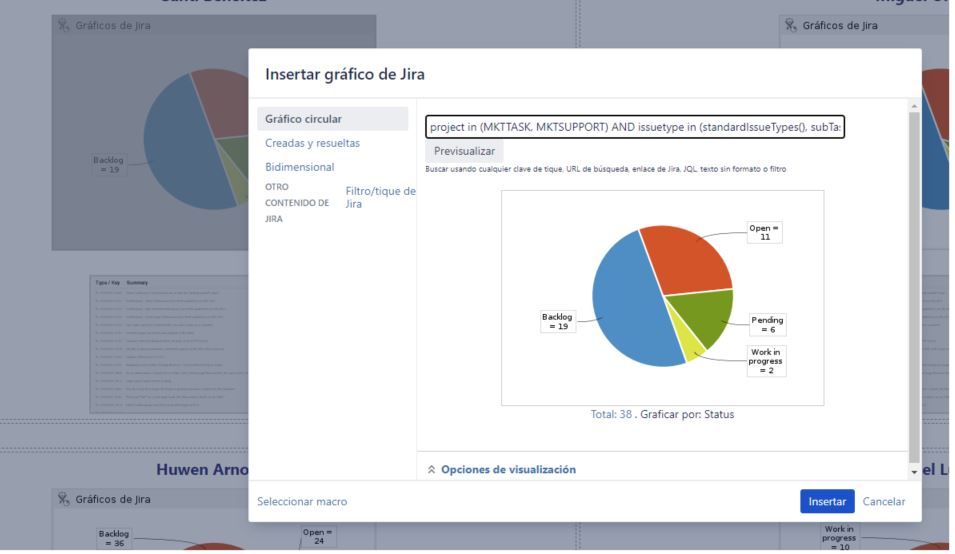Screen dimensions: 955x554
Task: Click the double chevron icon beside Opciones
Action: pos(431,469)
